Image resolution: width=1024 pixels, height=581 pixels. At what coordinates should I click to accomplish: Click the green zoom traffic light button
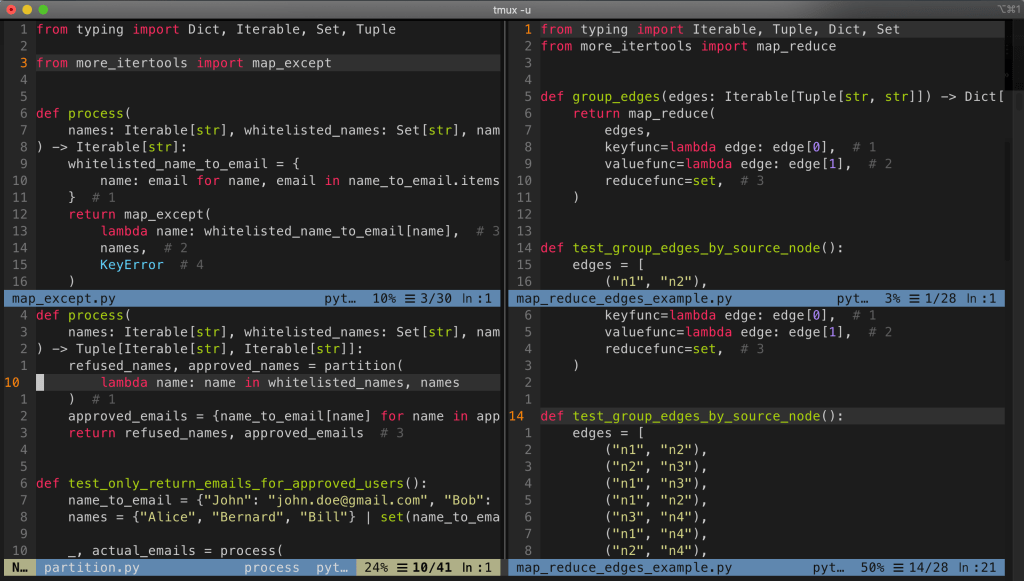click(42, 9)
